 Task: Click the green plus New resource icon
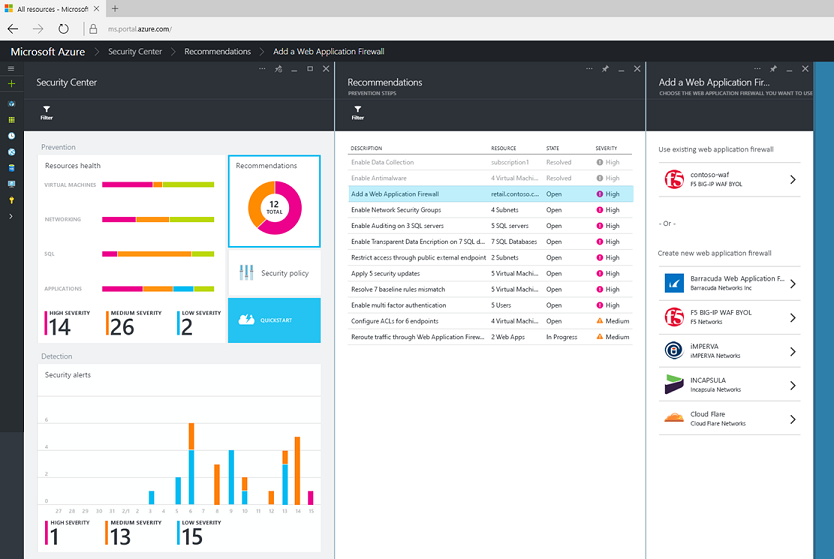coord(11,84)
